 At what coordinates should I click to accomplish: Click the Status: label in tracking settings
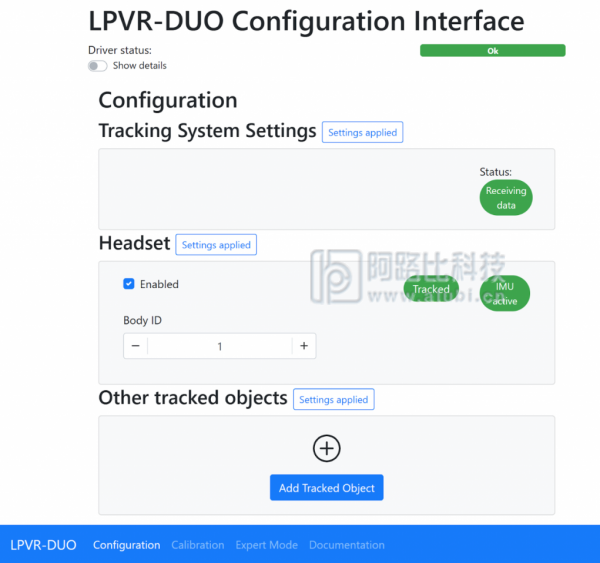click(496, 172)
